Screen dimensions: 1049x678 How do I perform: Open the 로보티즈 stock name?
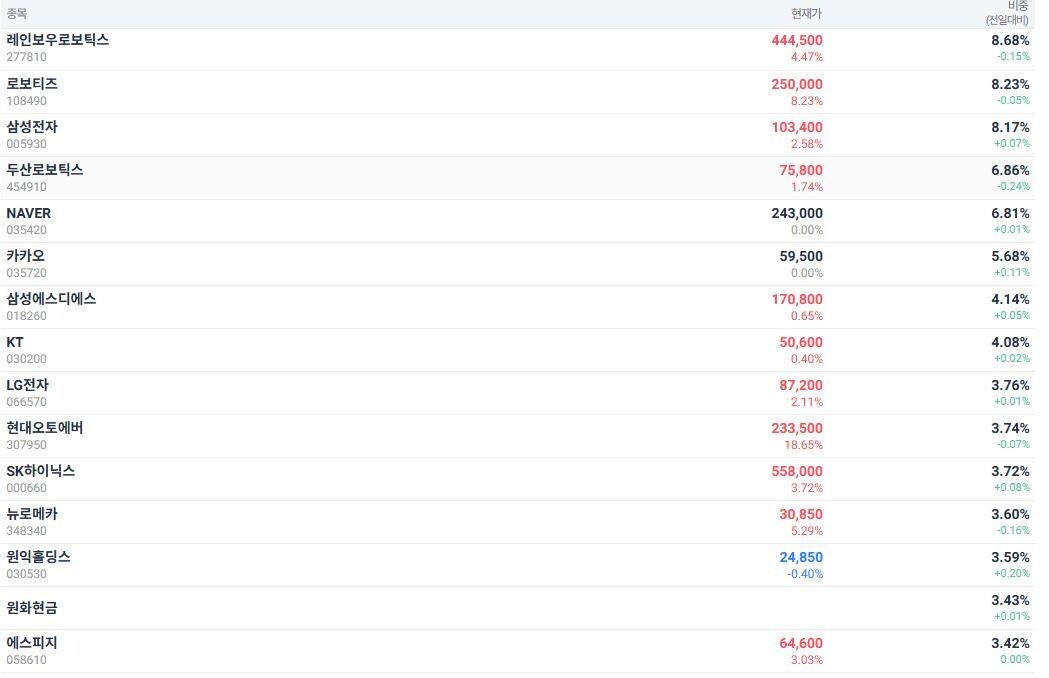click(x=32, y=84)
